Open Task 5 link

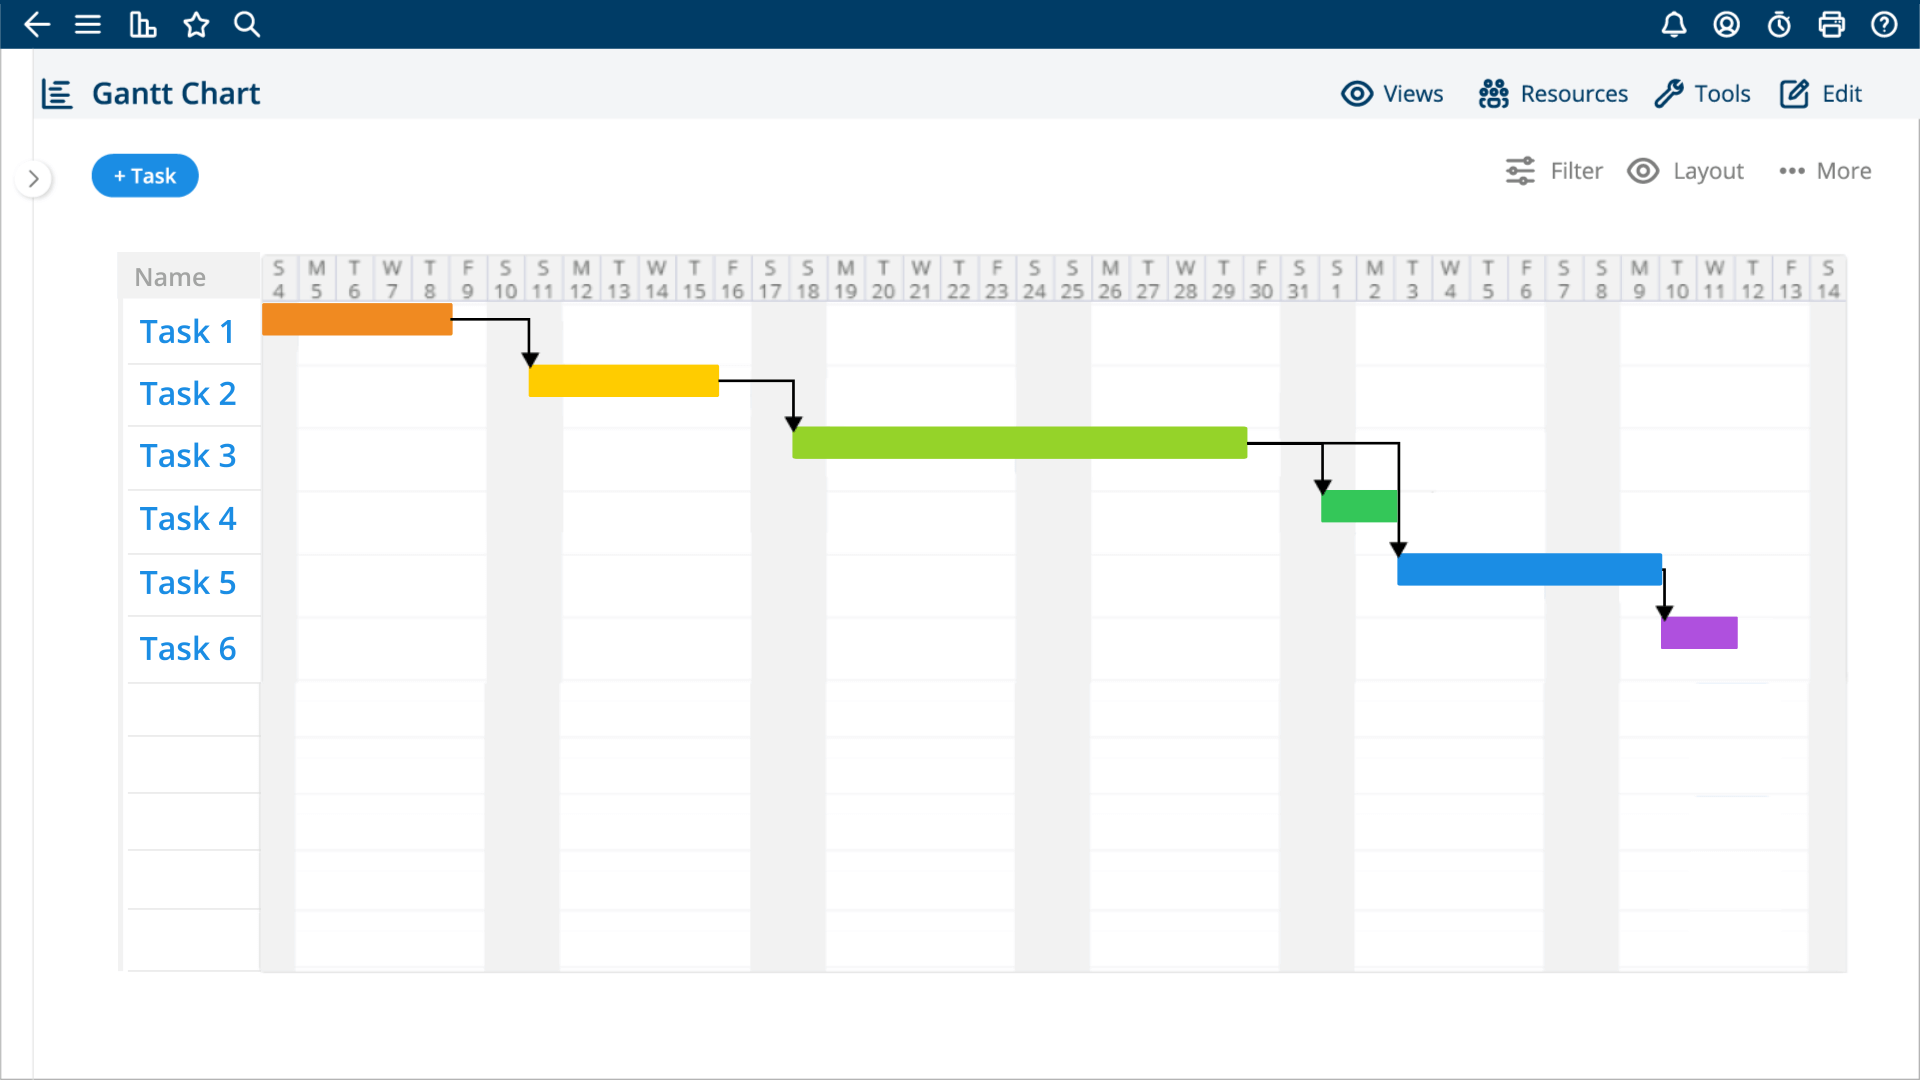tap(188, 583)
